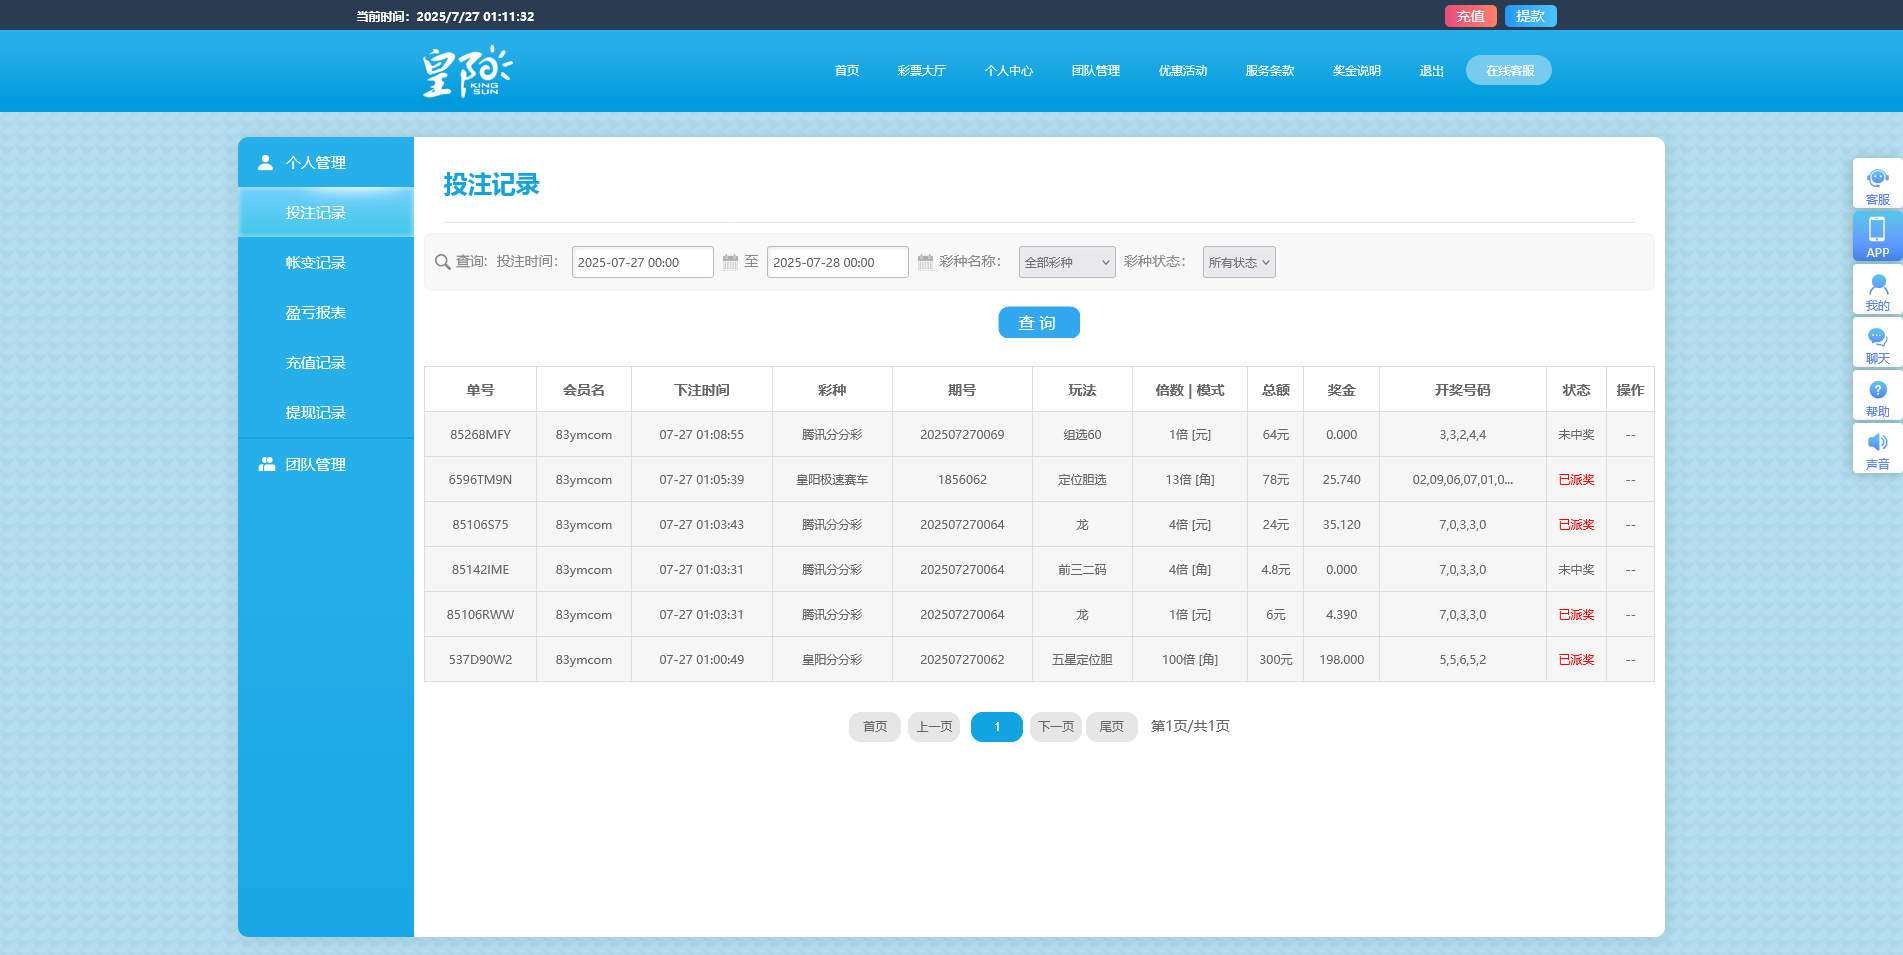
Task: Click order number 85106S75
Action: [480, 525]
